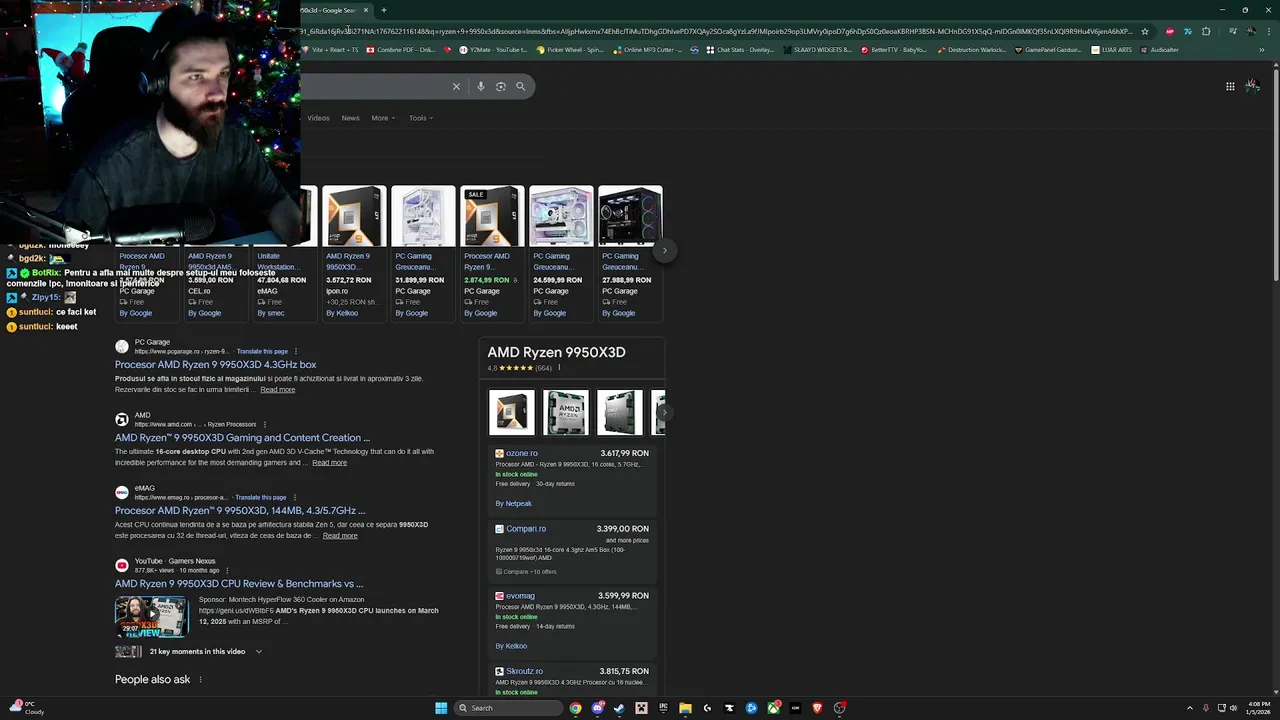Clear the Google search box with X

[x=456, y=86]
